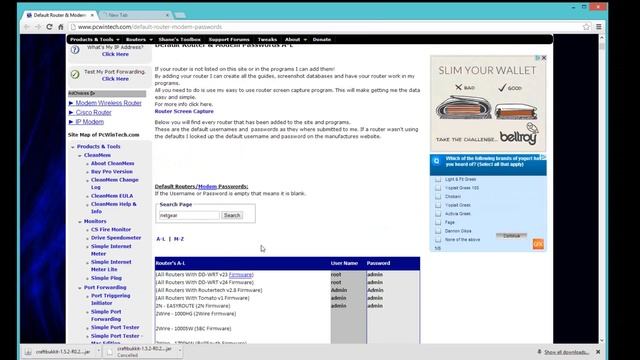The height and width of the screenshot is (360, 640).
Task: Jump to the M-Z routers list
Action: [179, 239]
